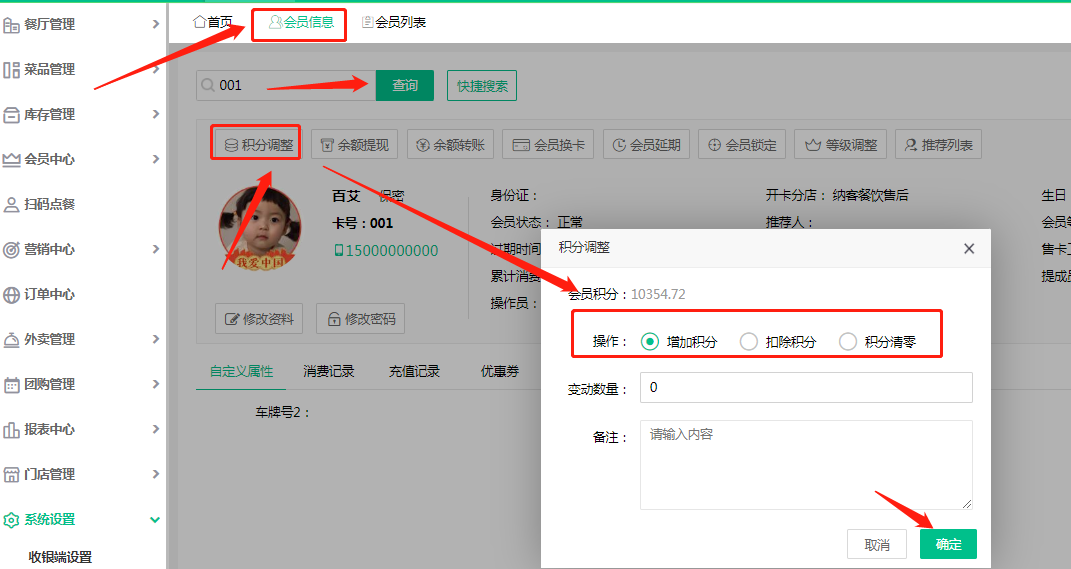
Task: Open 消费记录 tab
Action: tap(329, 371)
